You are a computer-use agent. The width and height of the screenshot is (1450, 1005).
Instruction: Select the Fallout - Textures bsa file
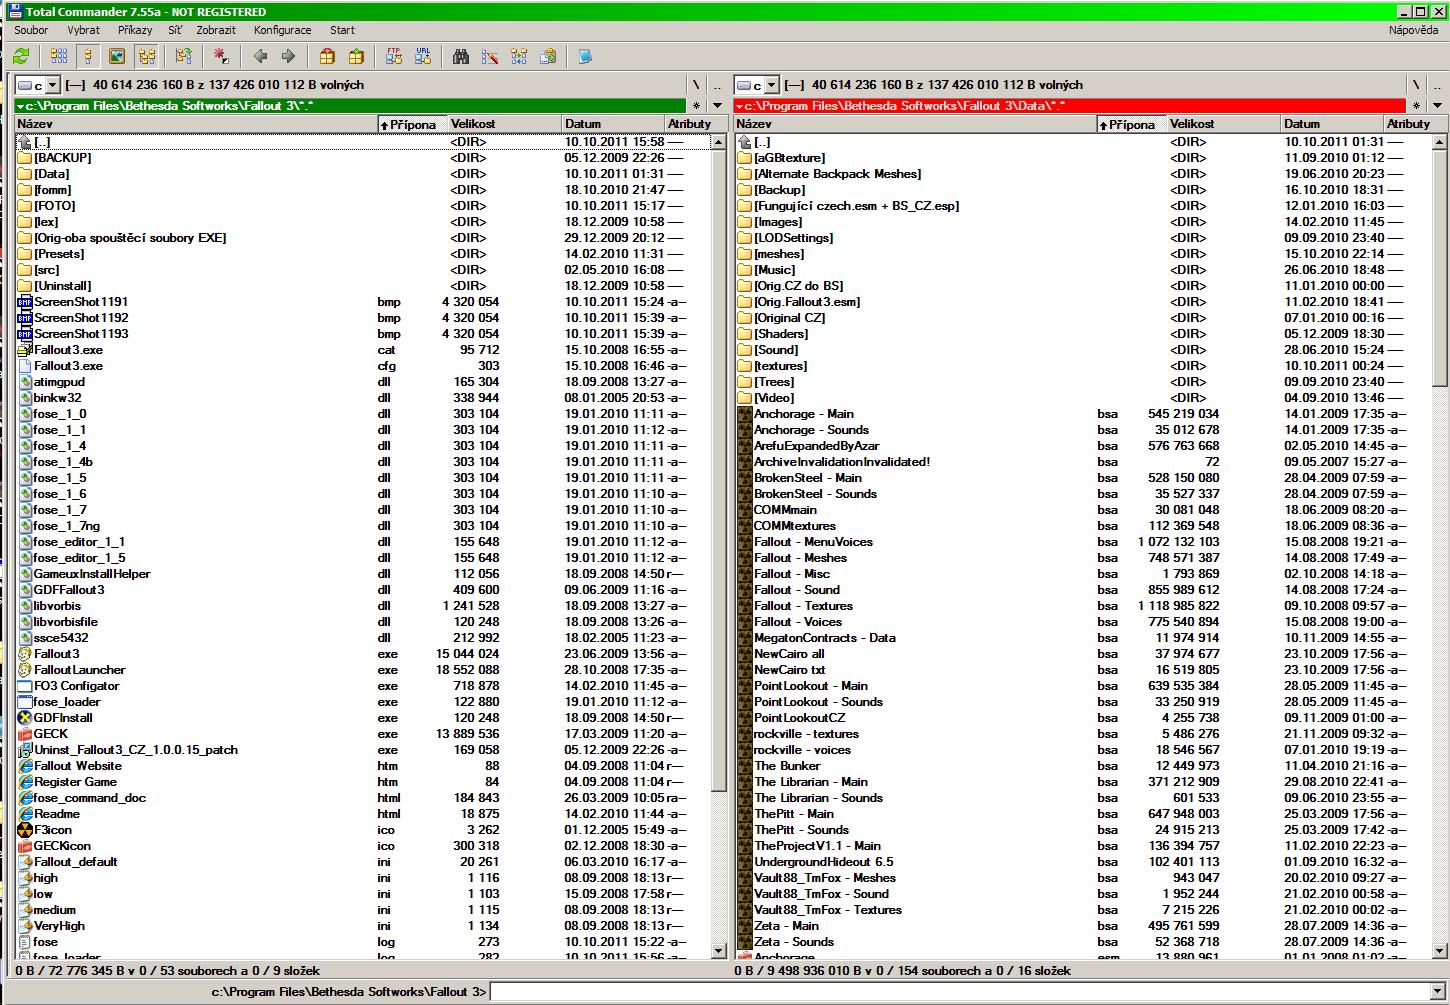pyautogui.click(x=803, y=606)
